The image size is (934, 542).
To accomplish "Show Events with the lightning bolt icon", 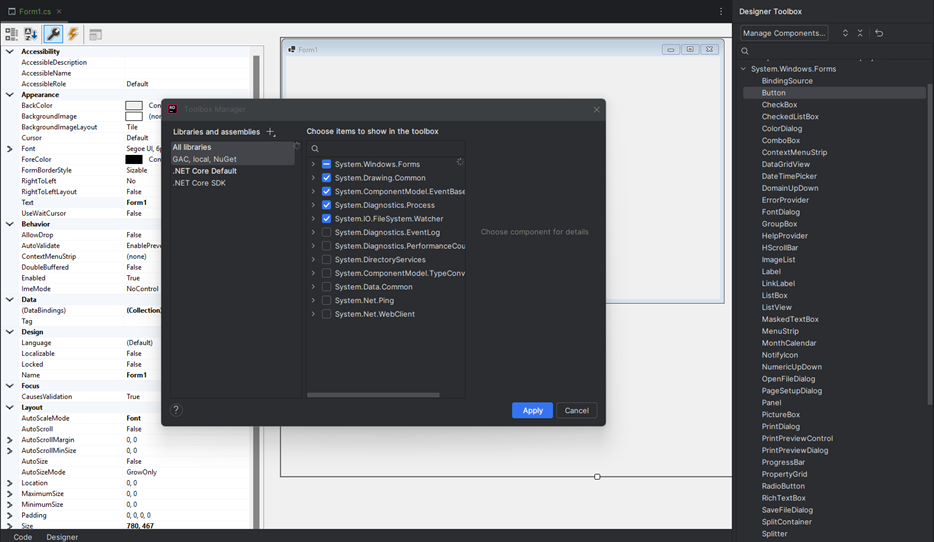I will coord(73,35).
